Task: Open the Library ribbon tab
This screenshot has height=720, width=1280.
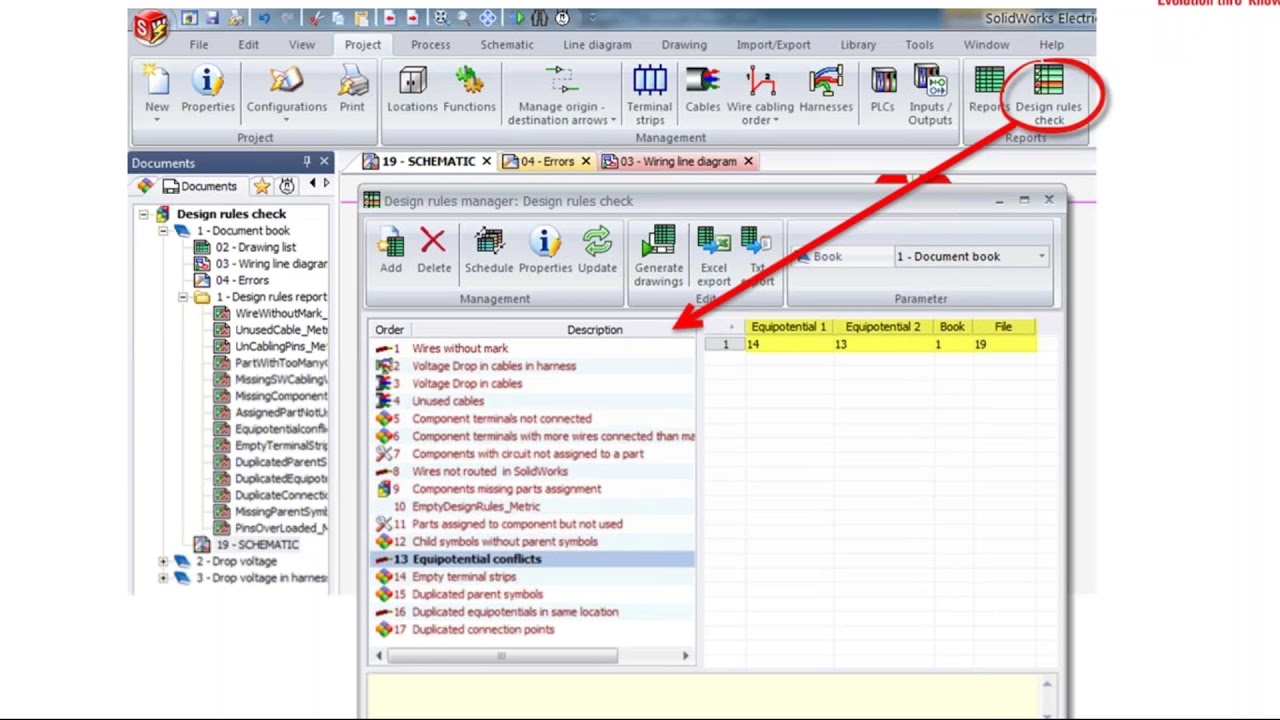Action: pyautogui.click(x=858, y=45)
